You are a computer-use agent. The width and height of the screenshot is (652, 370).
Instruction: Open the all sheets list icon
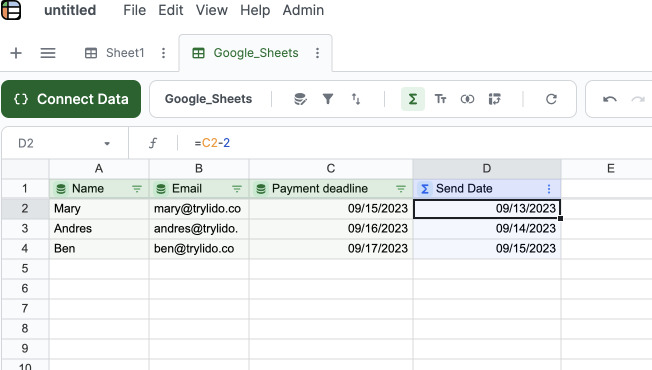click(x=48, y=53)
